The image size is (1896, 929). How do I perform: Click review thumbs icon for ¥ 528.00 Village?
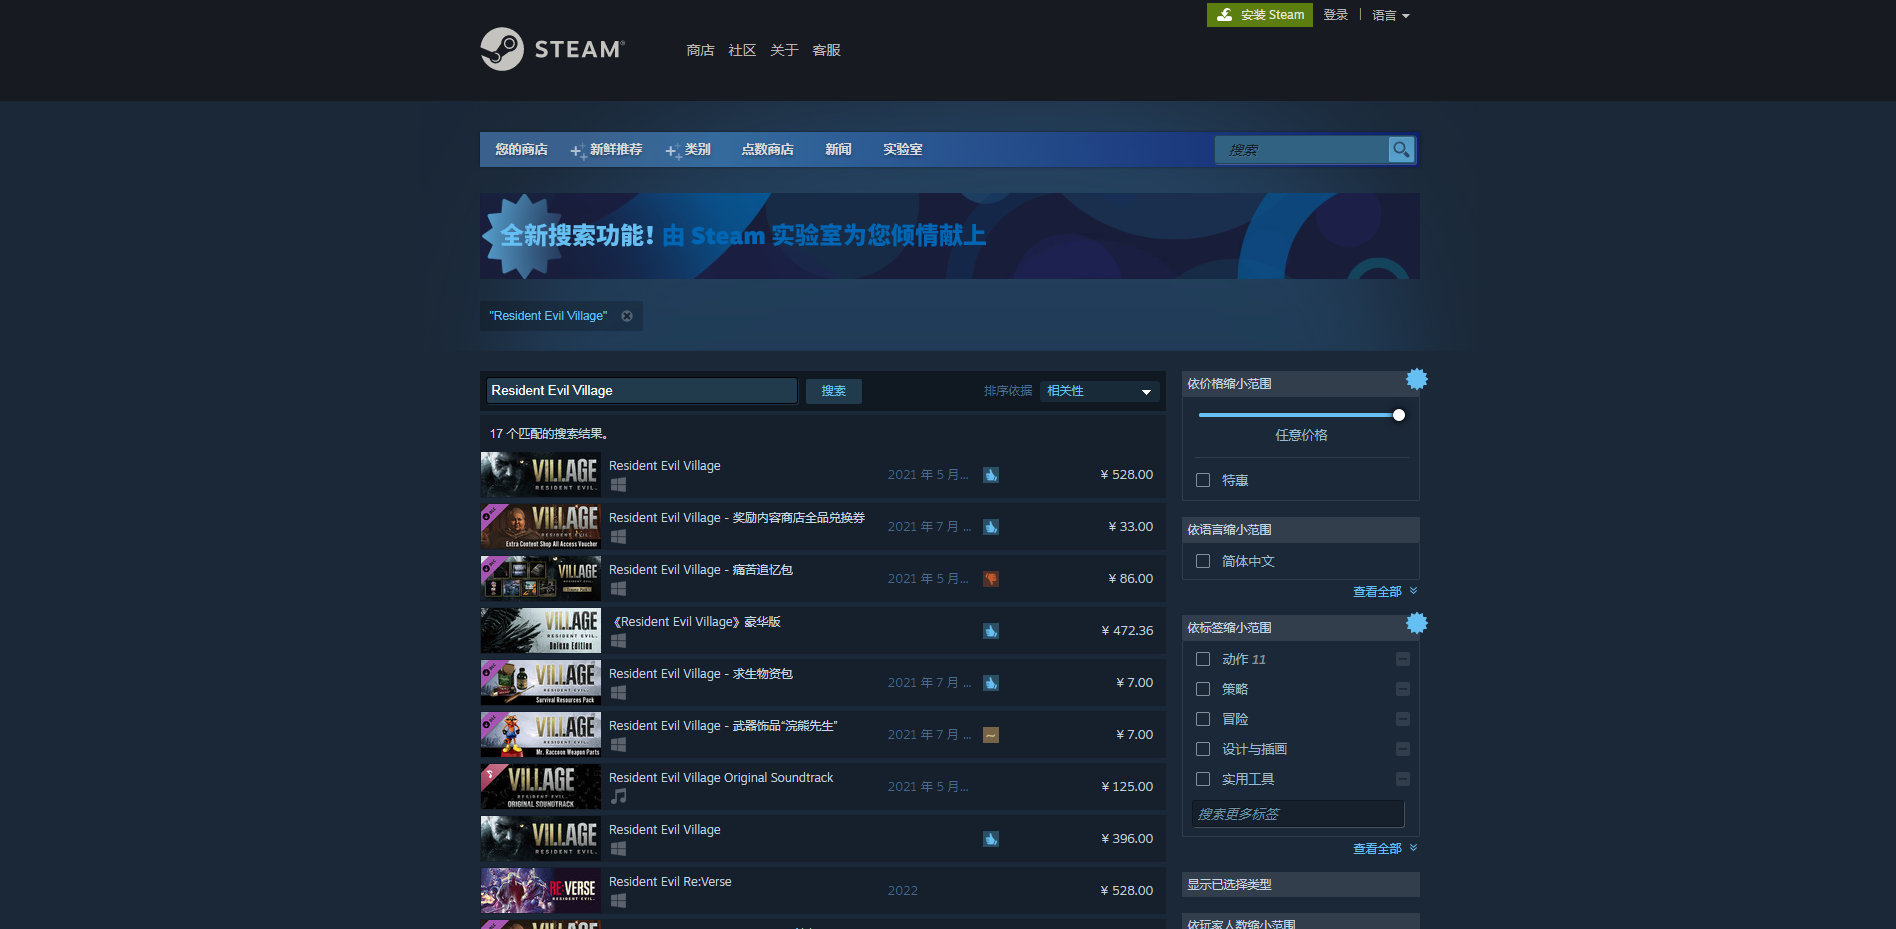click(991, 475)
